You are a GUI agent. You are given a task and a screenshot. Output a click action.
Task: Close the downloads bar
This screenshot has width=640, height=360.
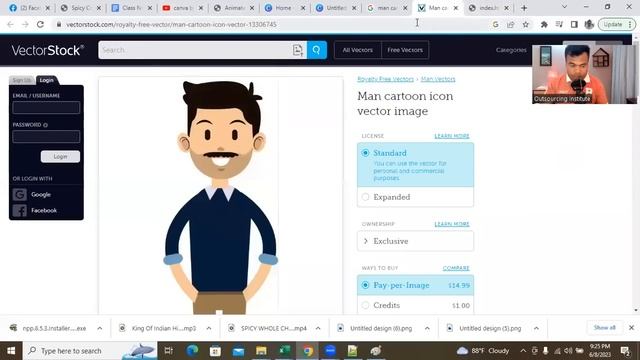631,328
